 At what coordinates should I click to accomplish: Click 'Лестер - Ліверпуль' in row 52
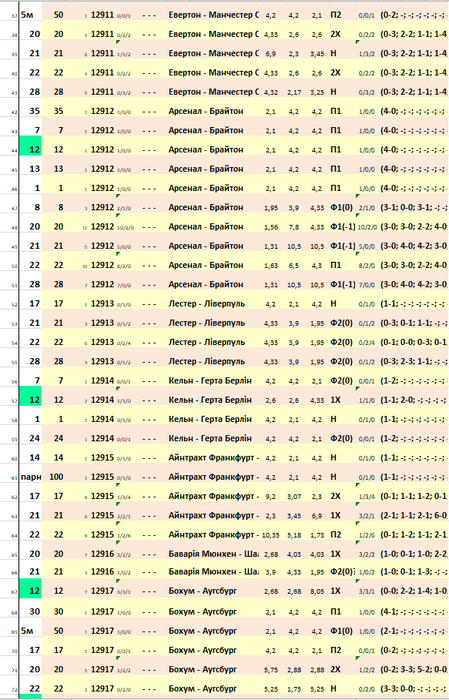pyautogui.click(x=207, y=304)
